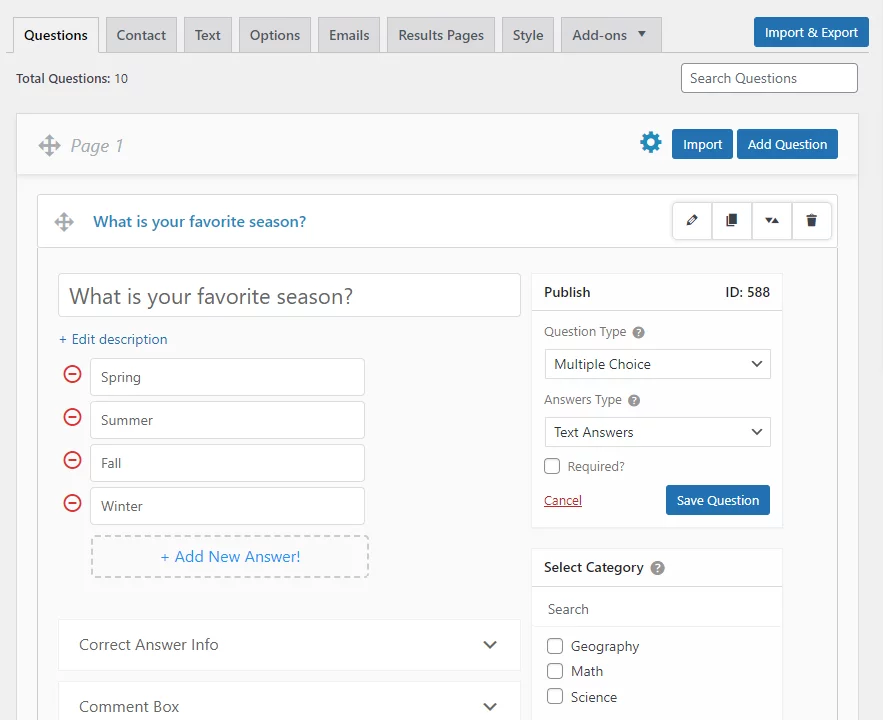Click the duplicate question icon
Image resolution: width=883 pixels, height=720 pixels.
[x=732, y=221]
